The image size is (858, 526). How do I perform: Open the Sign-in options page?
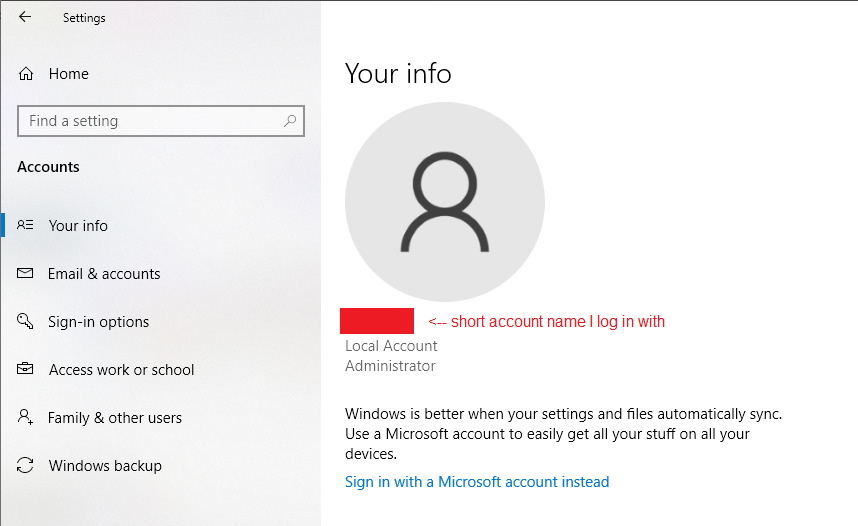[x=98, y=322]
